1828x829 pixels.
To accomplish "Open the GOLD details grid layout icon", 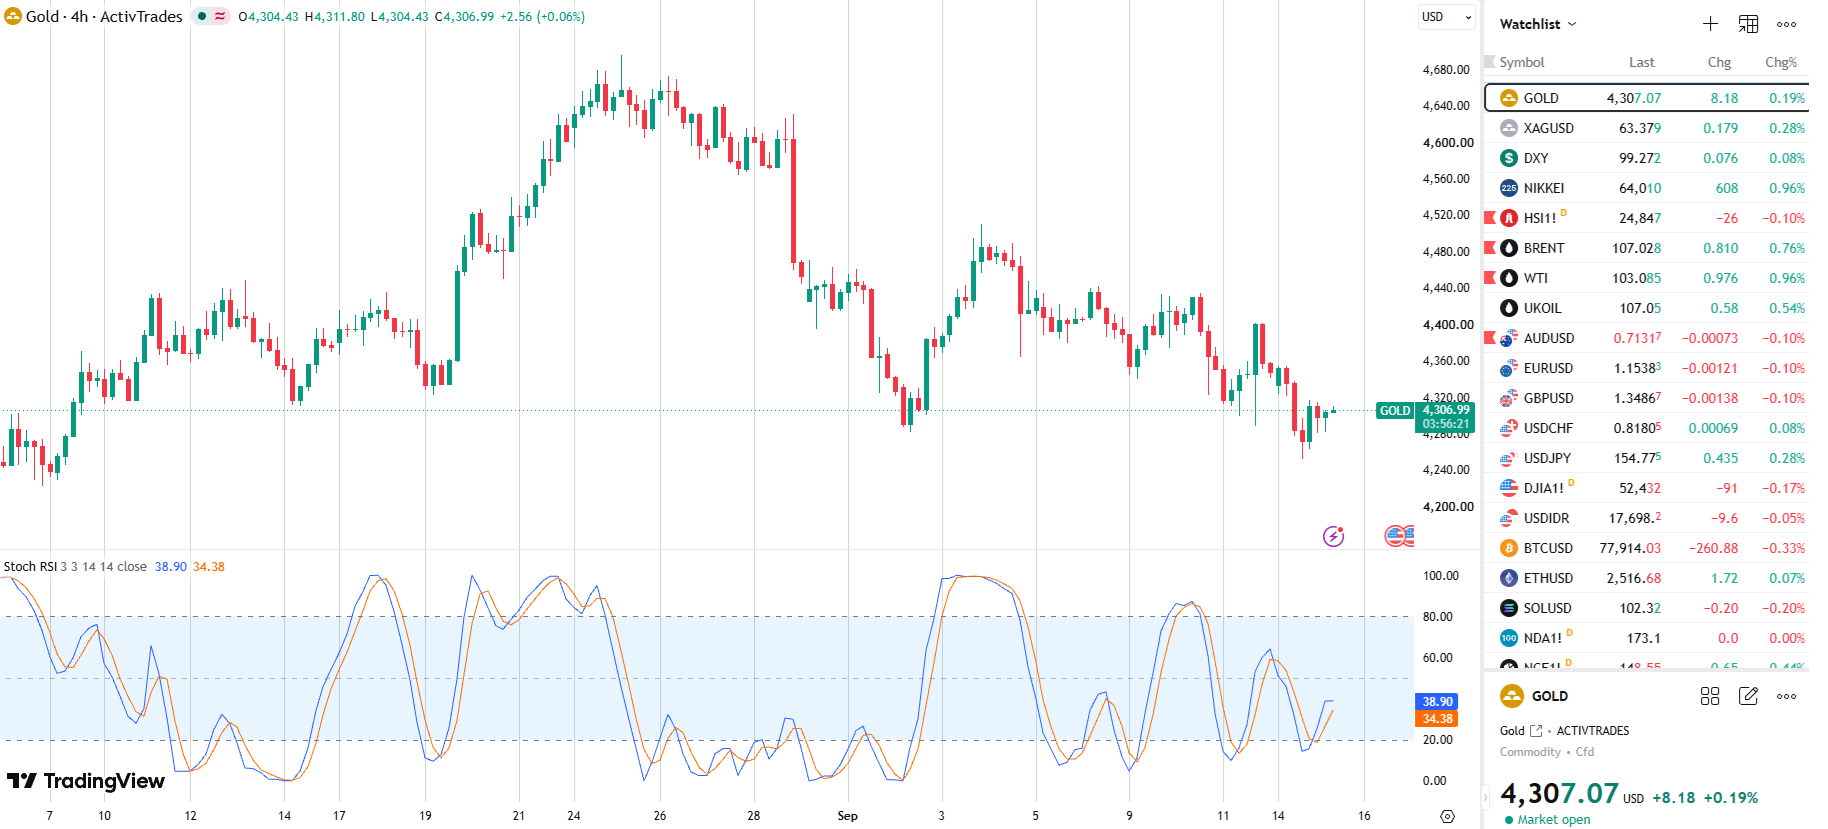I will click(1710, 696).
